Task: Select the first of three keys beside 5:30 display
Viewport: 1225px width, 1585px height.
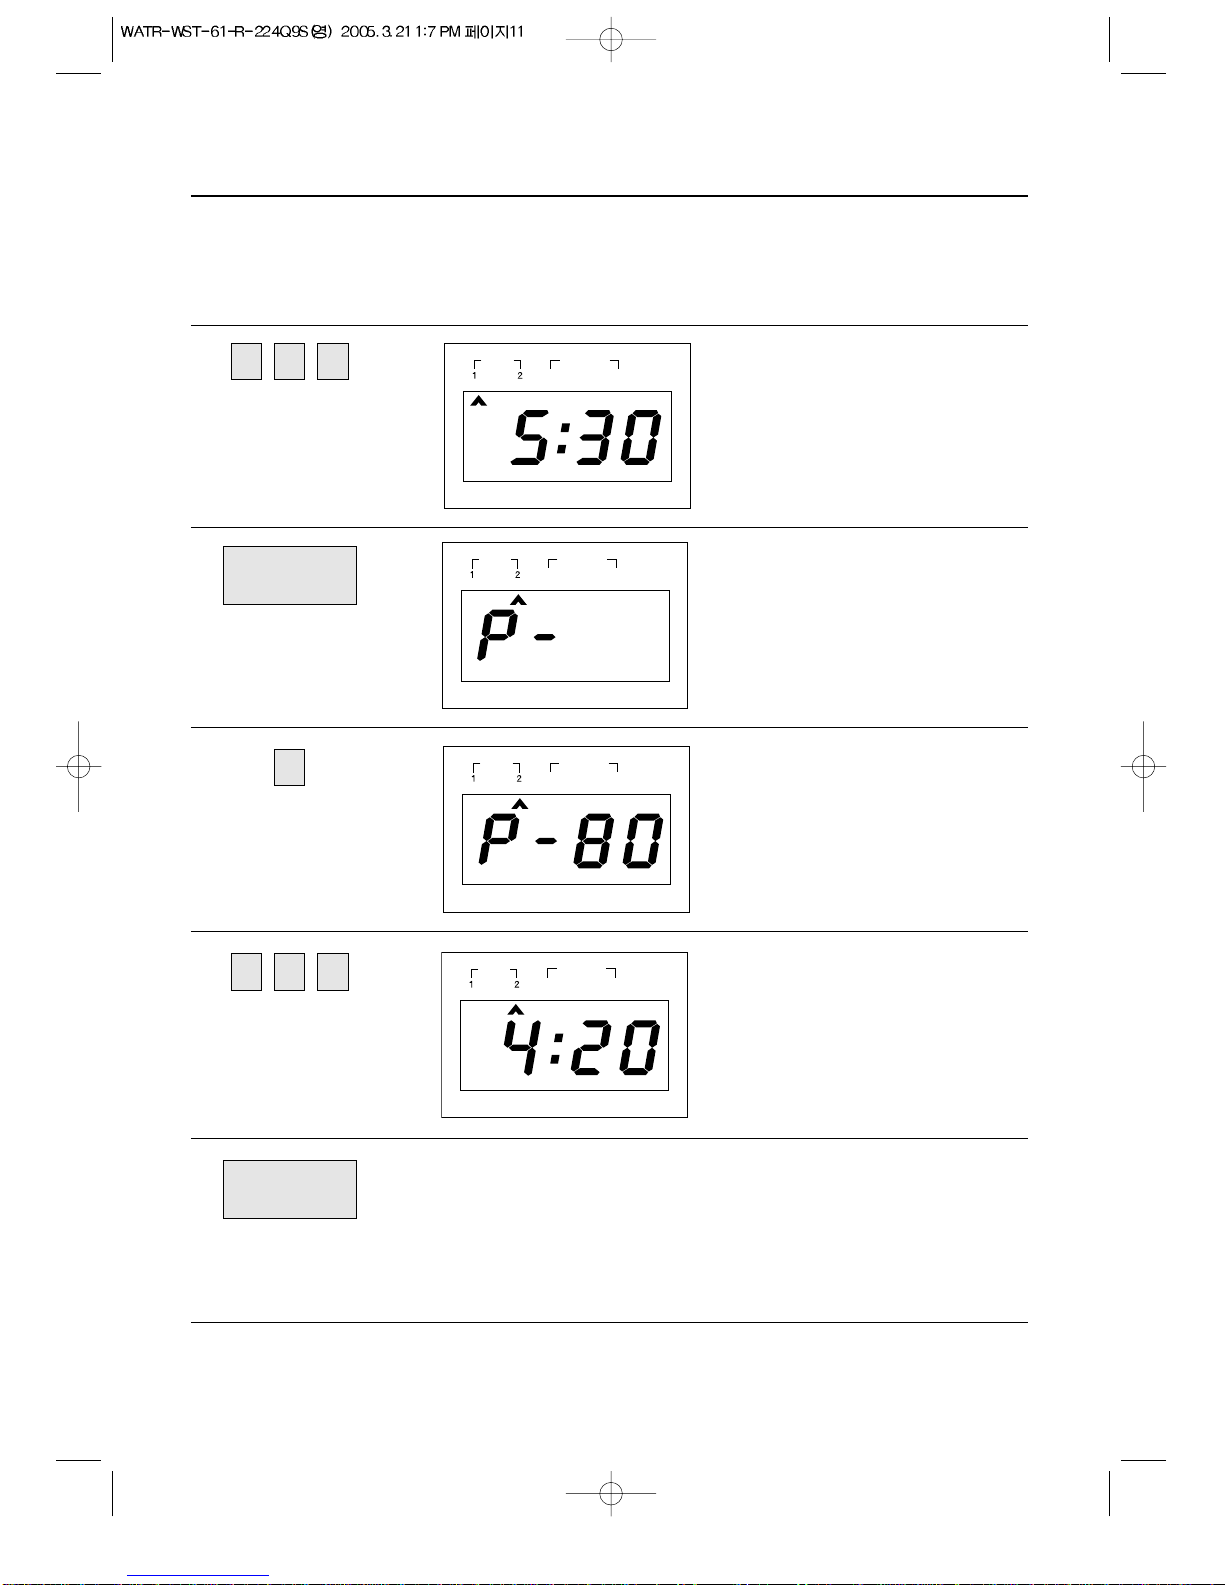Action: [246, 361]
